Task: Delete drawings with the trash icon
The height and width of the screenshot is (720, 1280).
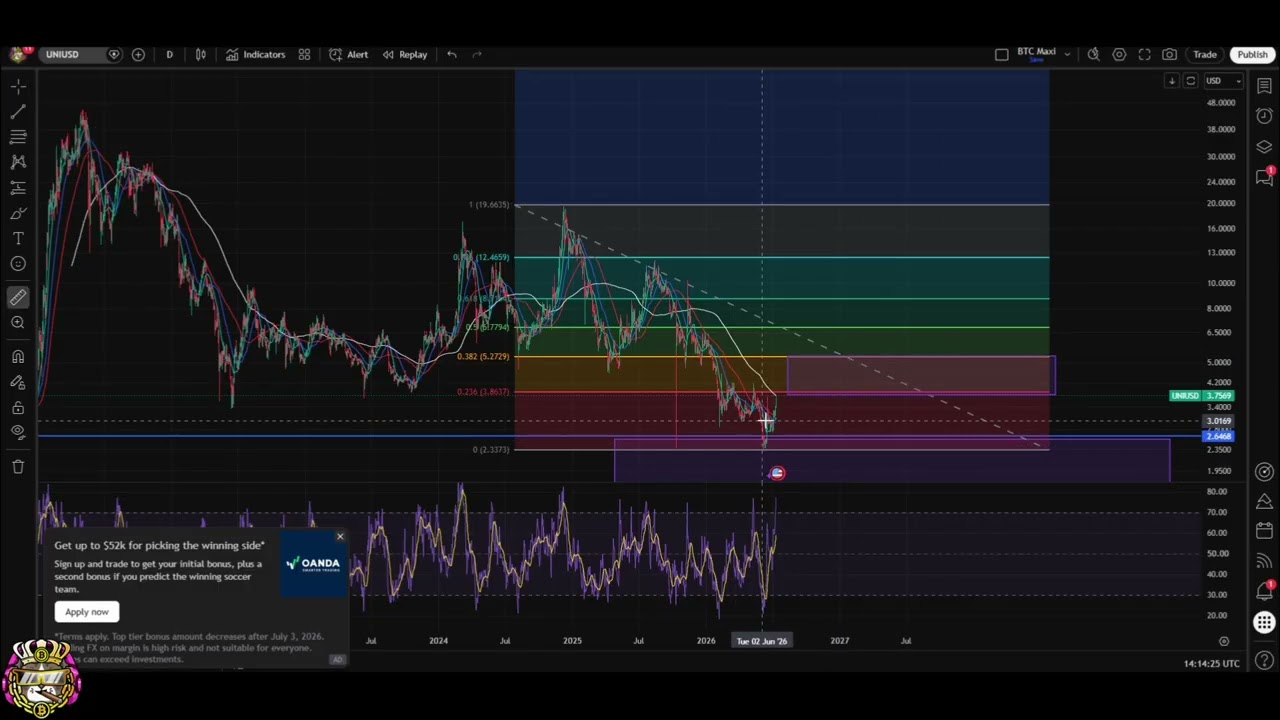Action: (18, 466)
